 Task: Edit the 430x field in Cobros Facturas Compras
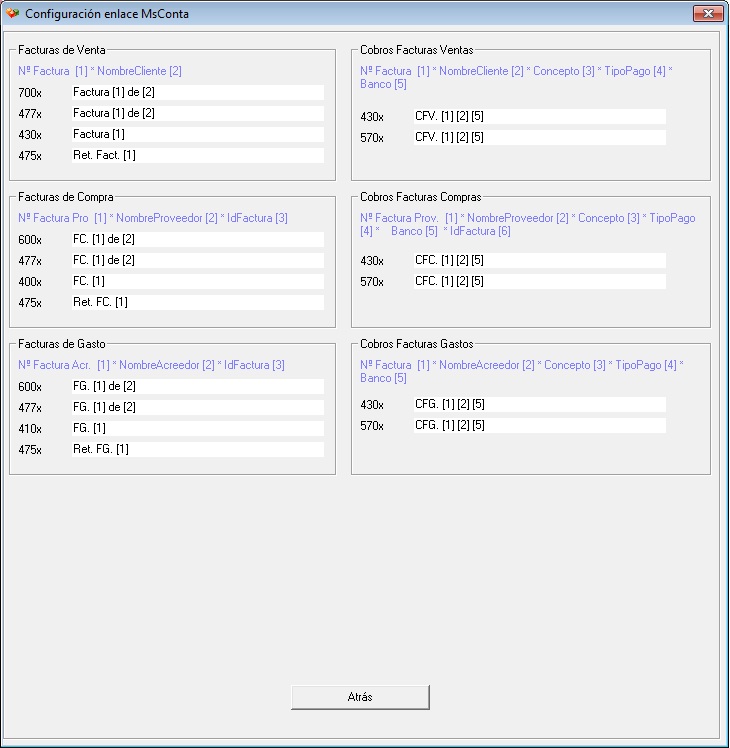point(540,260)
